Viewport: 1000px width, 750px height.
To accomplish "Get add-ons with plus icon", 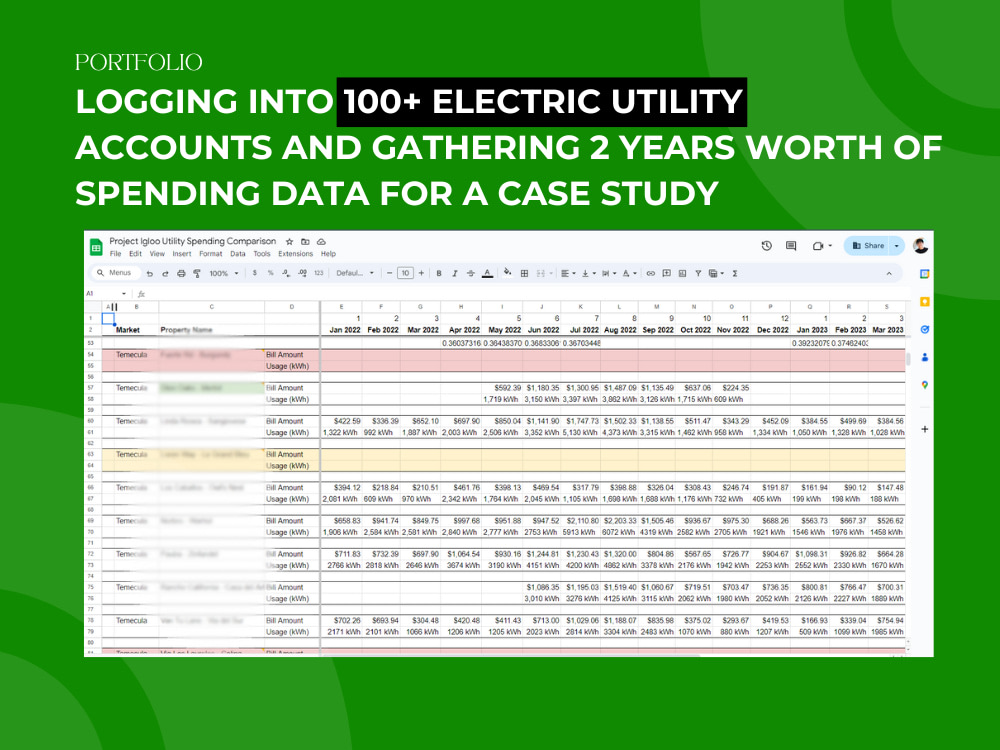I will 925,429.
